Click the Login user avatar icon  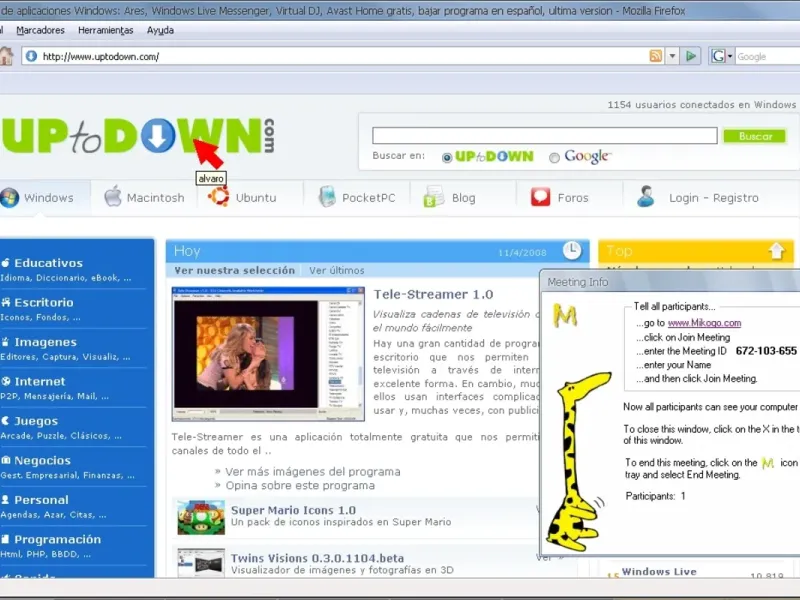[646, 196]
